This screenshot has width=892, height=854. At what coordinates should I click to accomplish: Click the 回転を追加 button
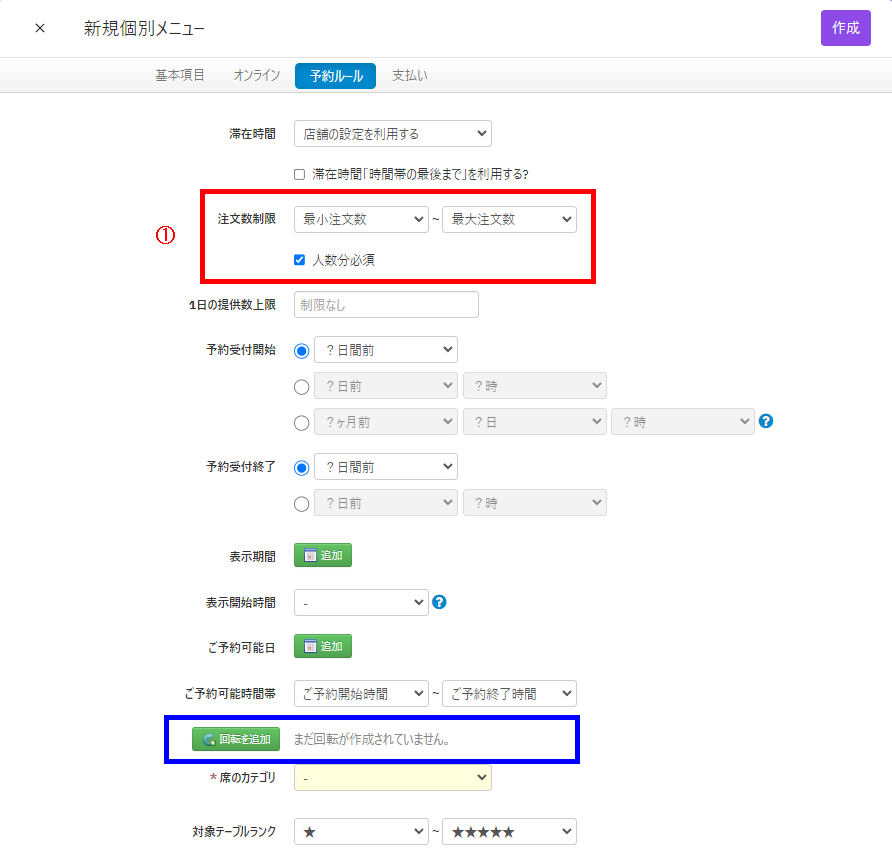coord(236,739)
